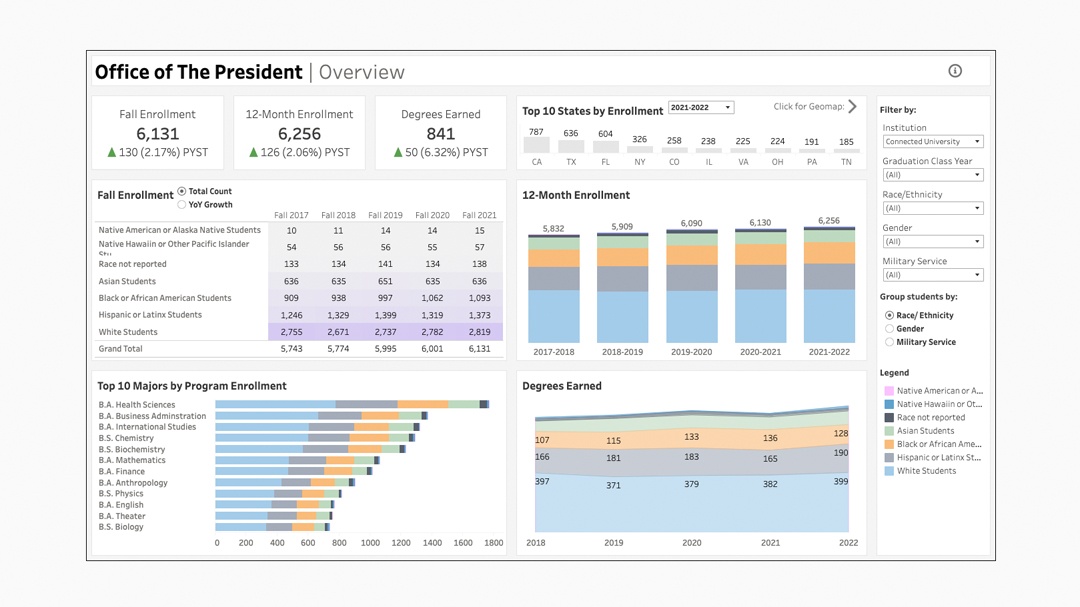Expand the Gender filter dropdown
This screenshot has width=1080, height=607.
tap(932, 241)
